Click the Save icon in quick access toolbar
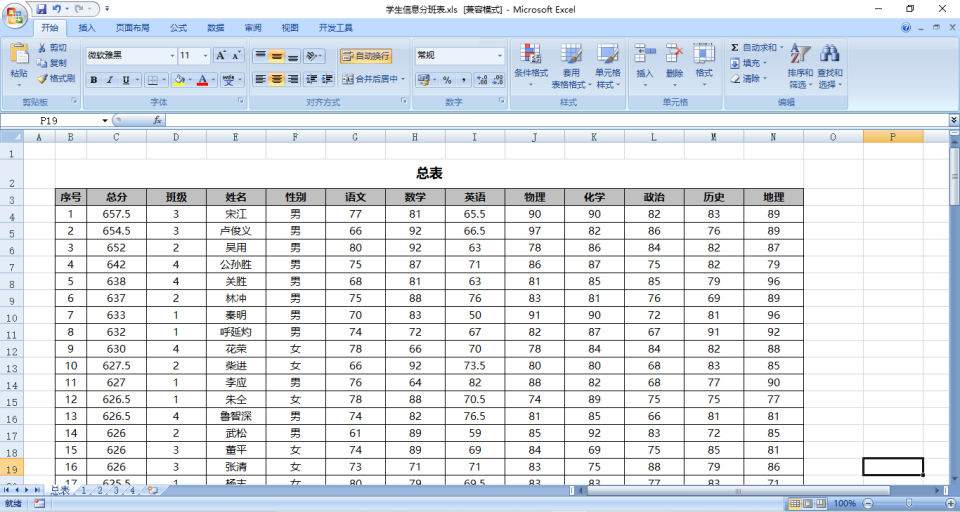960x512 pixels. pos(41,9)
